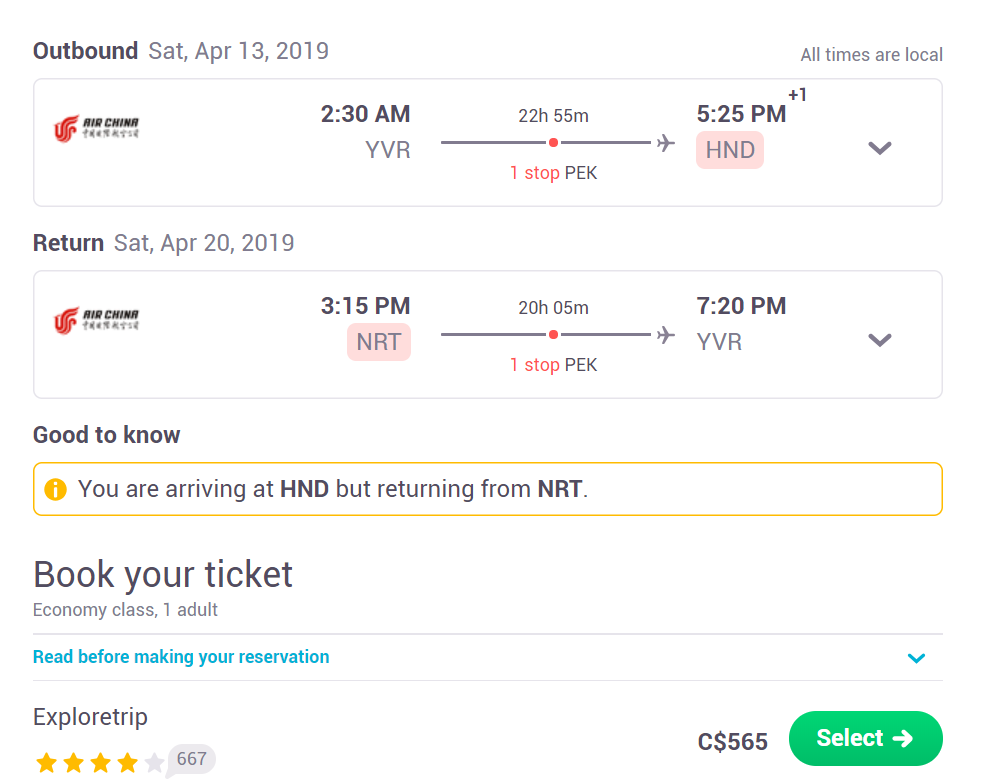Click the 667 reviews count bubble
Image resolution: width=999 pixels, height=783 pixels.
[x=192, y=759]
